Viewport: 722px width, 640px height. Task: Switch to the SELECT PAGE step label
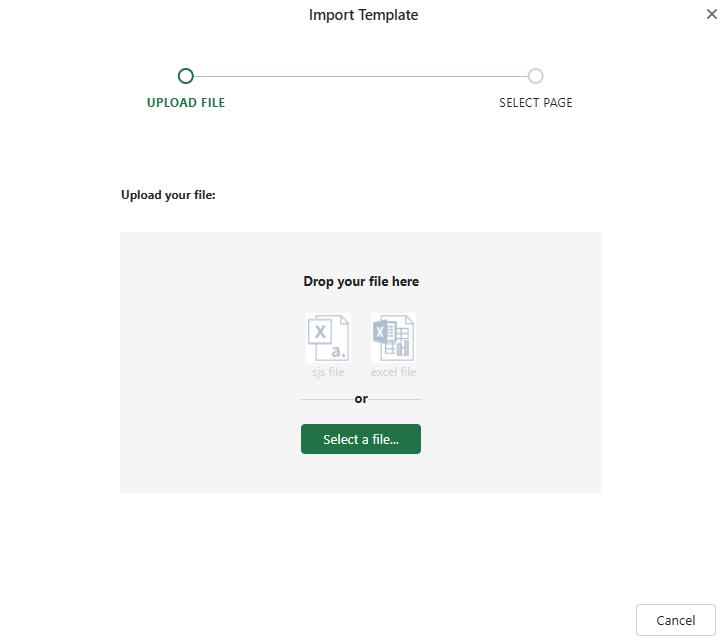point(536,103)
